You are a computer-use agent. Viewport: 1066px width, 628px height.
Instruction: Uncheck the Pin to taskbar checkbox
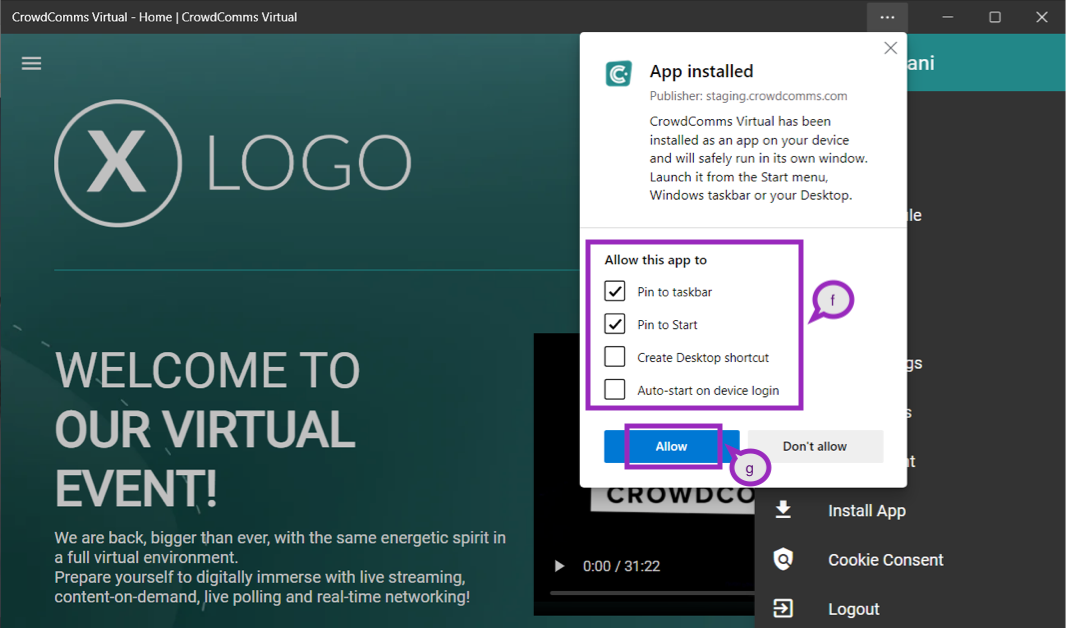[x=615, y=292]
